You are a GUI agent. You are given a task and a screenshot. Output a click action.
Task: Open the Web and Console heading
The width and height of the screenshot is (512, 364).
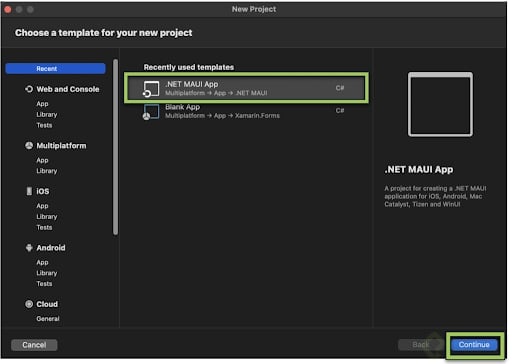pyautogui.click(x=68, y=89)
